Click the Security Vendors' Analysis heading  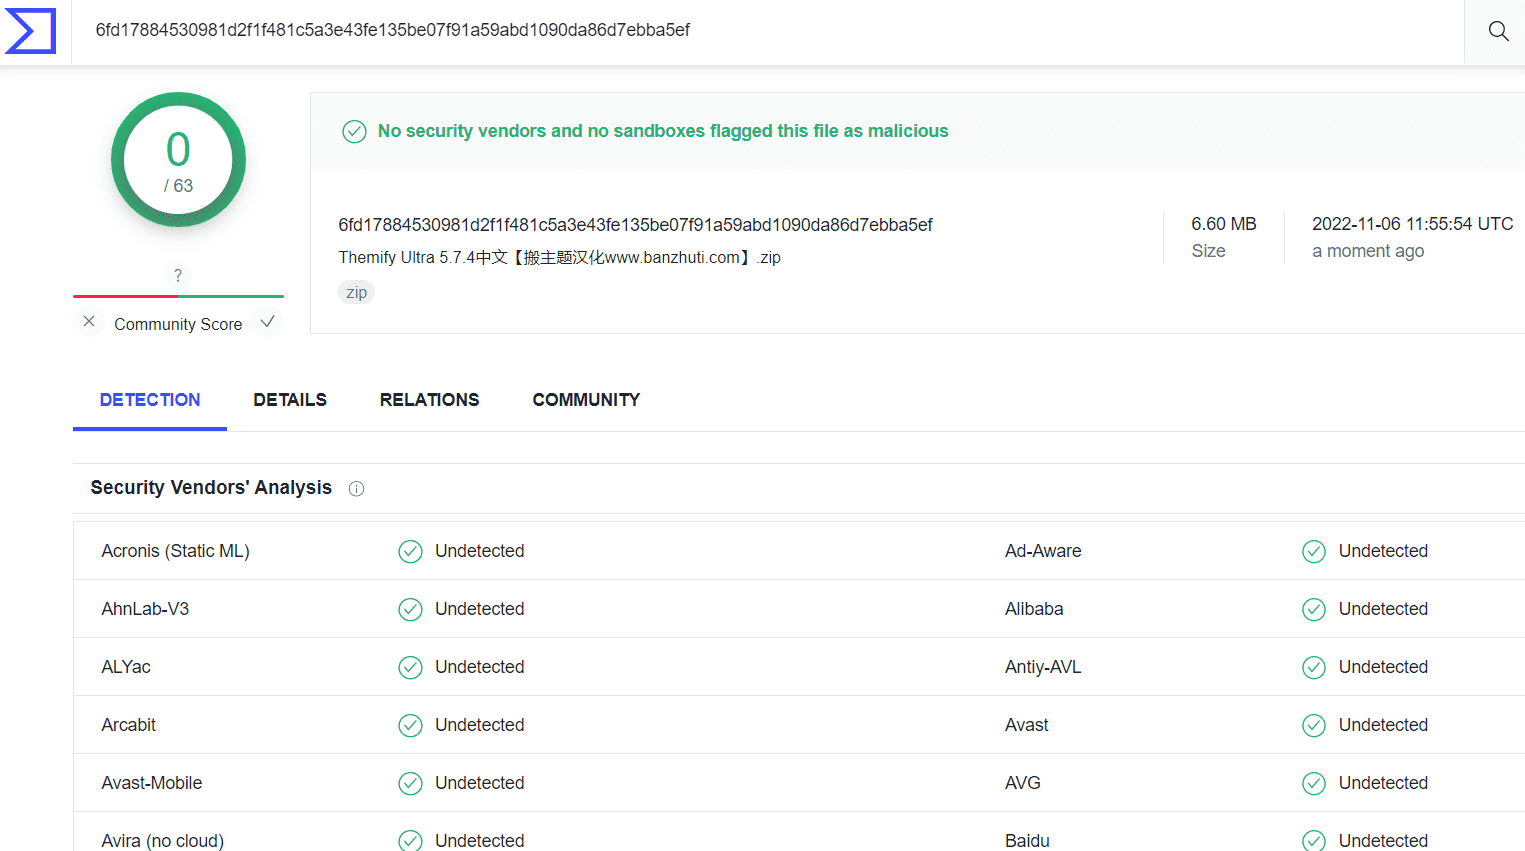click(x=211, y=487)
